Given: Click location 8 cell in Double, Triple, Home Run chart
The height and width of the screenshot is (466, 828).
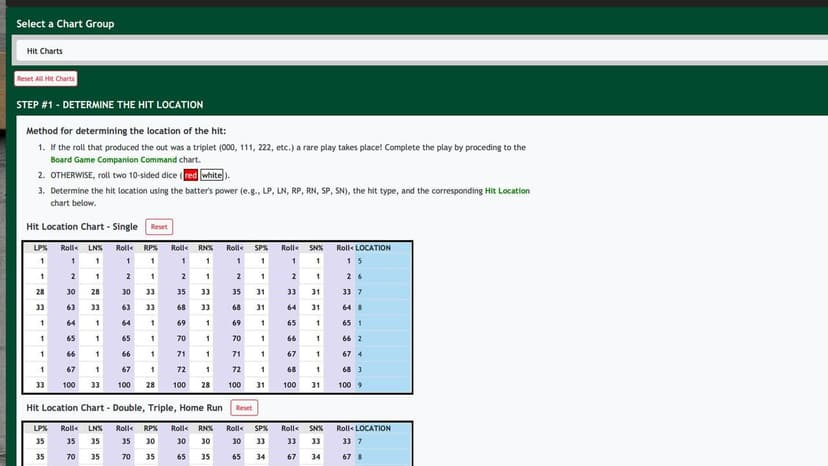Looking at the screenshot, I should point(383,457).
